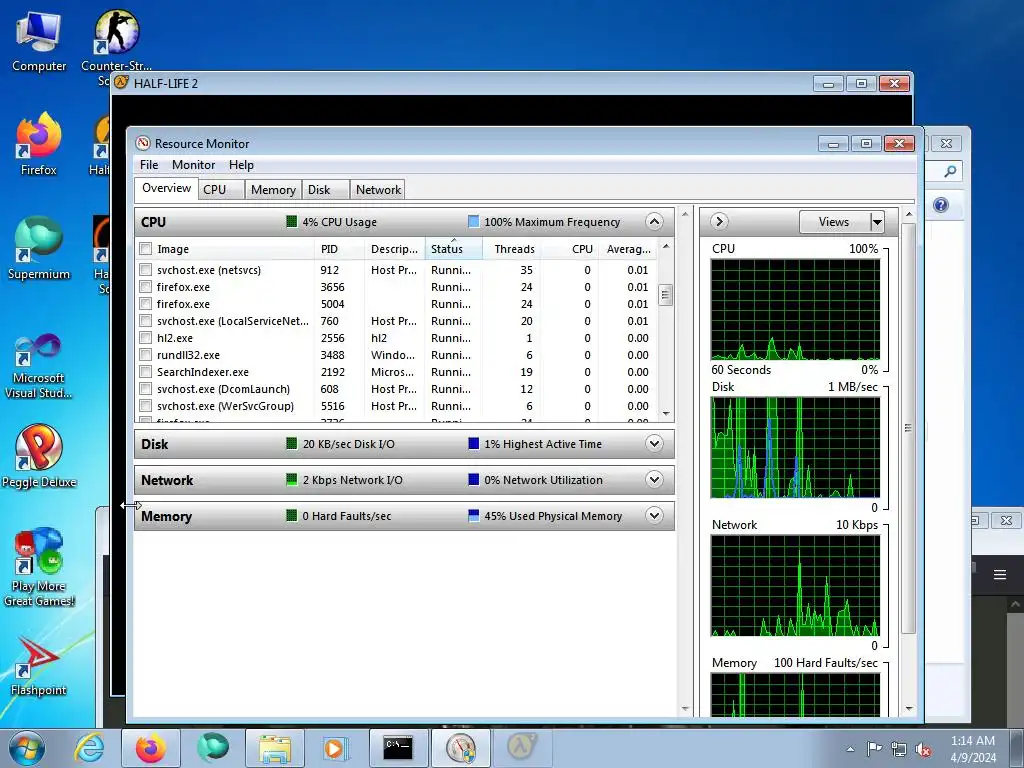Show hidden tray icons arrow
The width and height of the screenshot is (1024, 768).
pyautogui.click(x=850, y=749)
